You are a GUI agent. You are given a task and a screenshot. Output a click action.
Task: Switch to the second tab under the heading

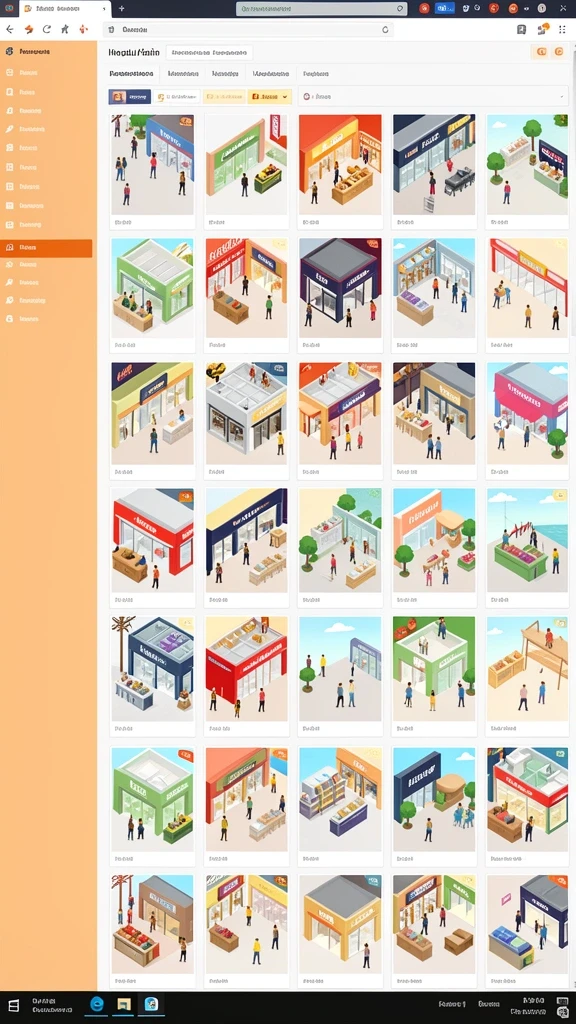tap(183, 74)
